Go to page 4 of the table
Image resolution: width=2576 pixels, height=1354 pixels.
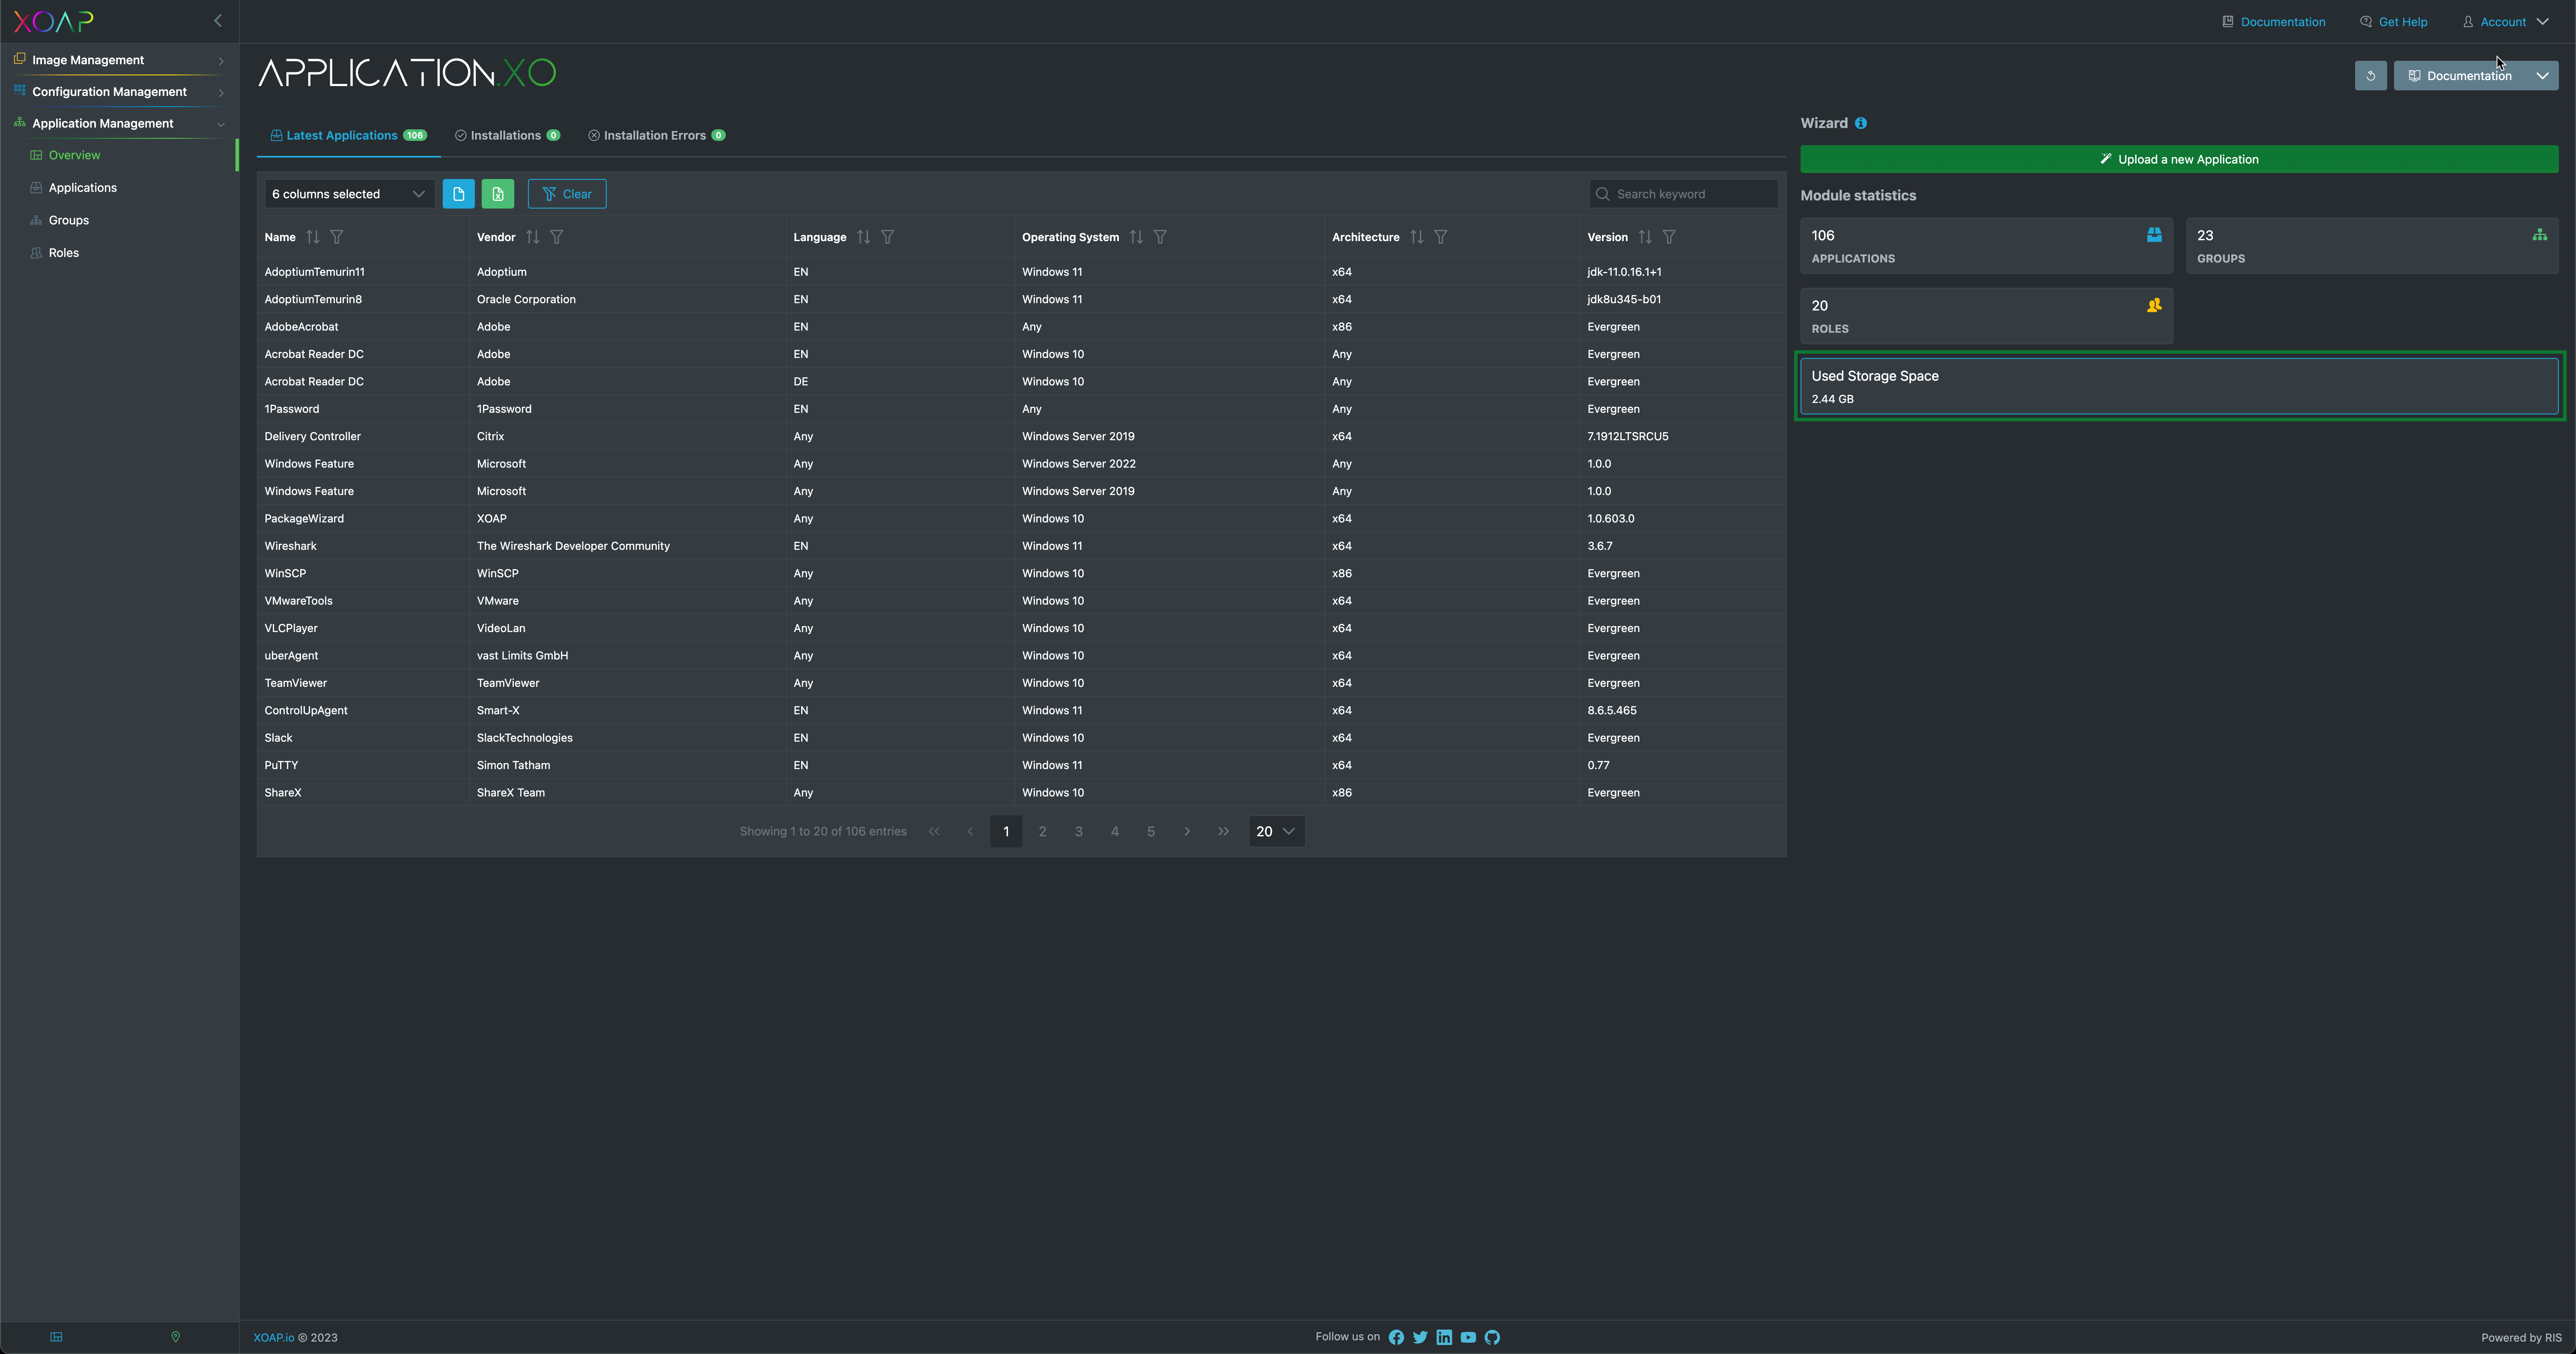[1115, 831]
